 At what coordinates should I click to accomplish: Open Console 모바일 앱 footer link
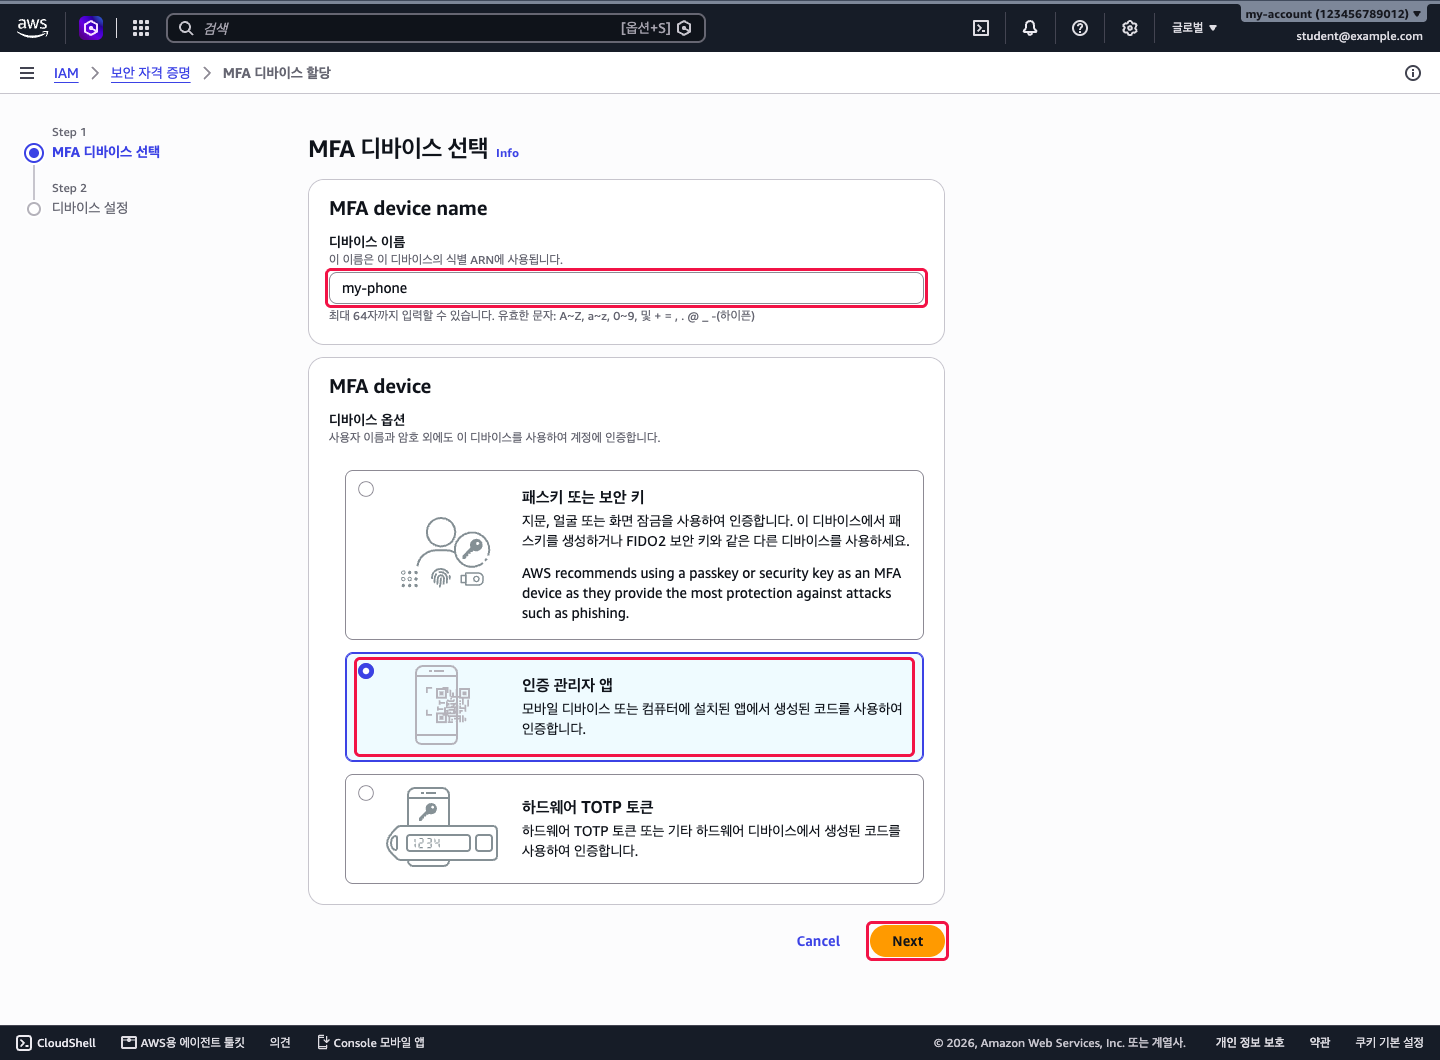(x=371, y=1043)
